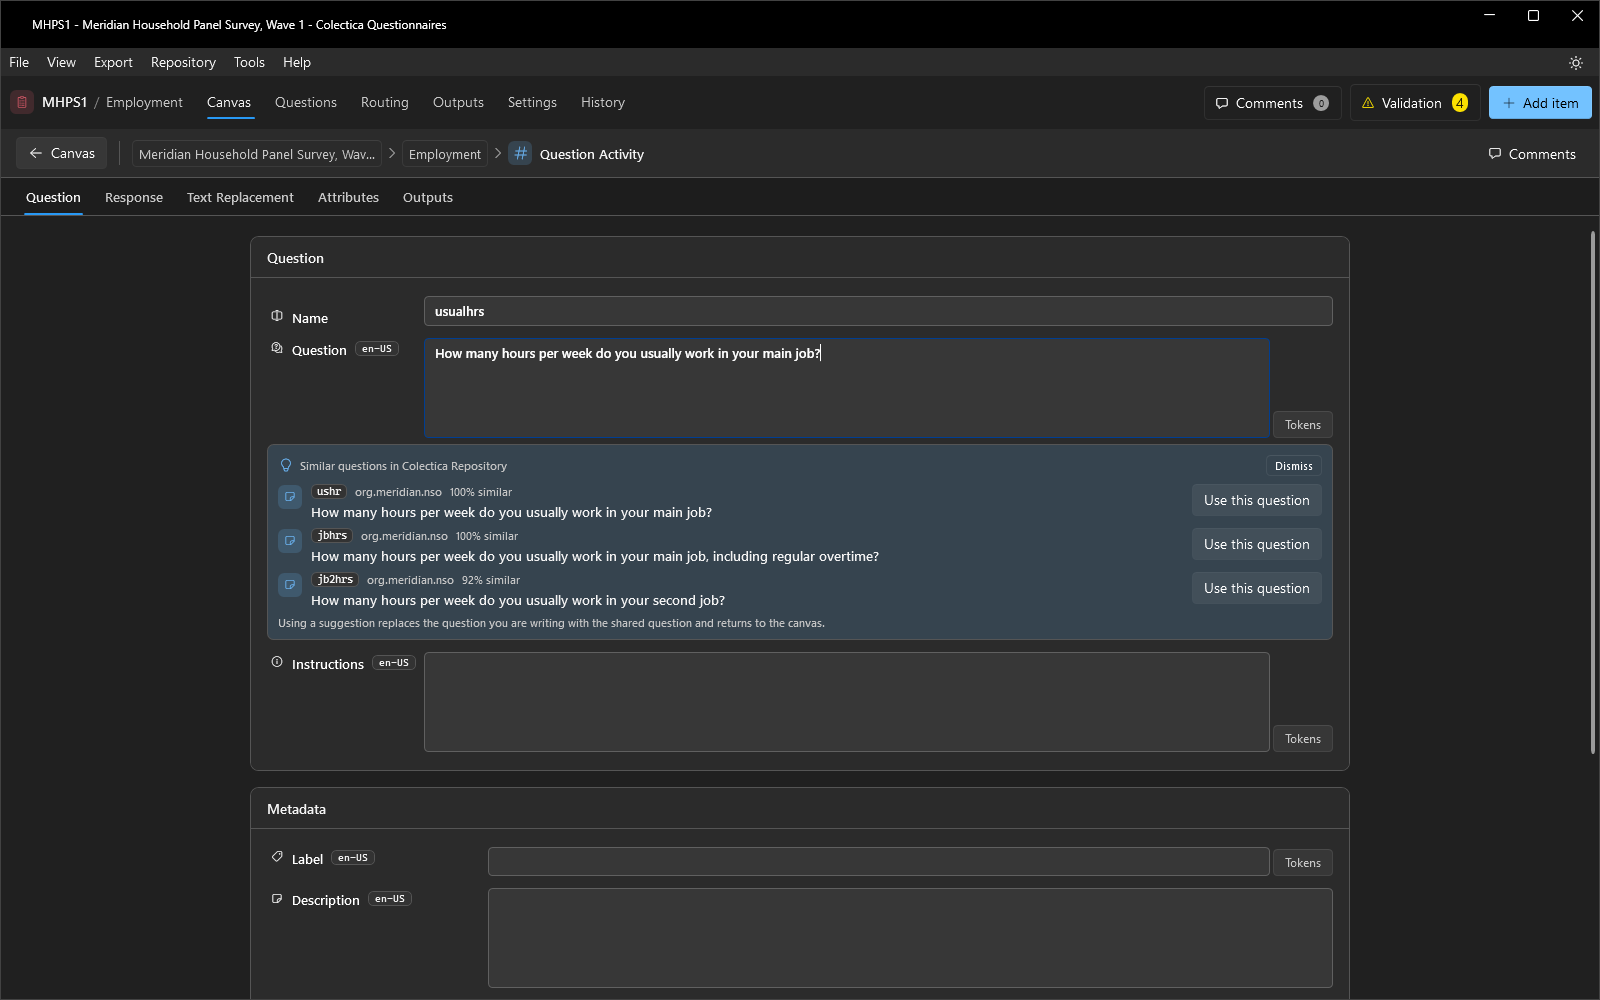Click the en-US tag beside Question
1600x1000 pixels.
tap(377, 349)
